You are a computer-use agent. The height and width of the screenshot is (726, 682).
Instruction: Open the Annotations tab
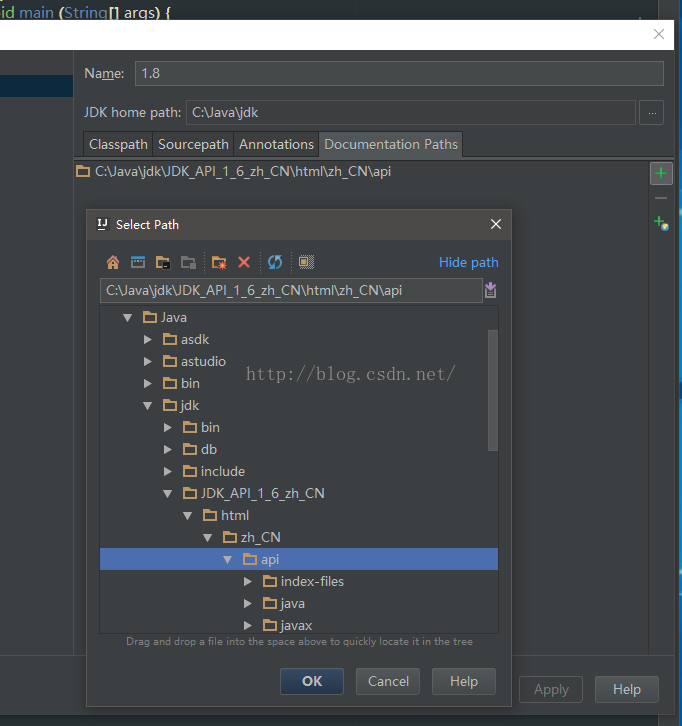276,144
